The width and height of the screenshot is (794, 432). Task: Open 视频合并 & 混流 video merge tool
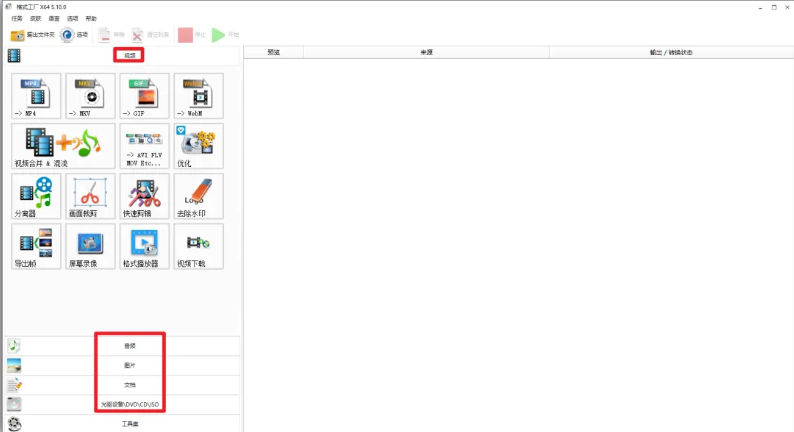(63, 146)
